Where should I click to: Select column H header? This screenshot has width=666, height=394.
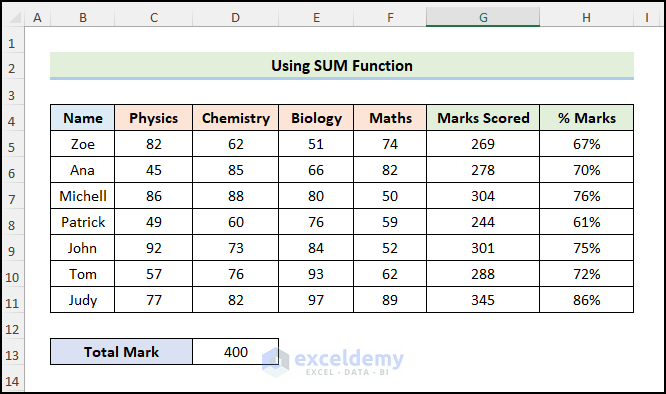point(586,17)
